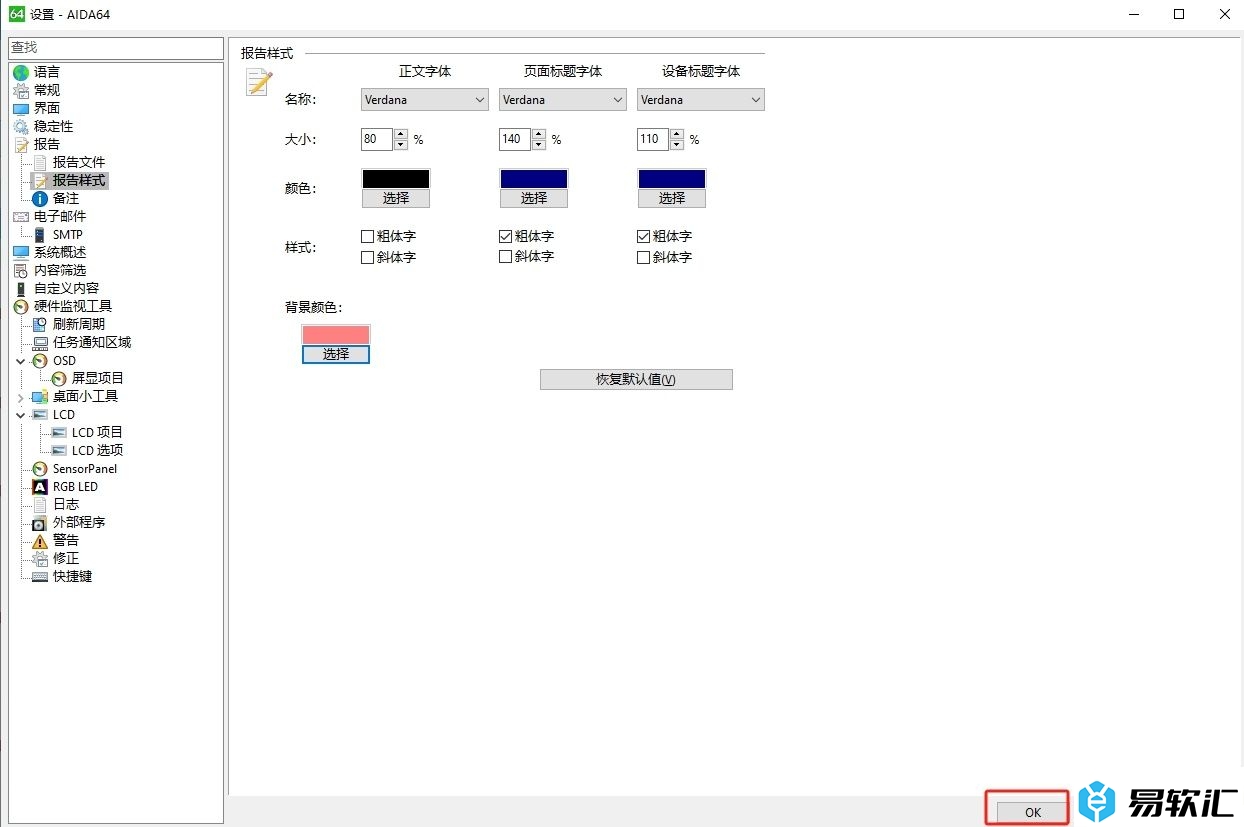
Task: Click the report icon beside 报告
Action: pyautogui.click(x=21, y=144)
